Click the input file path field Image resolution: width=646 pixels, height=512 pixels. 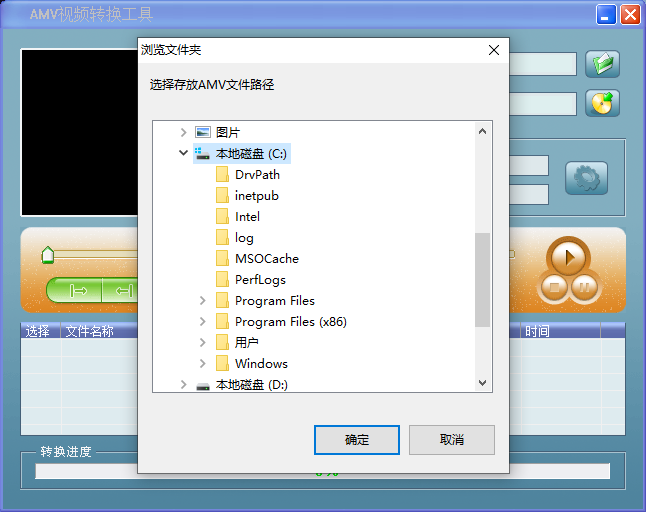(543, 64)
